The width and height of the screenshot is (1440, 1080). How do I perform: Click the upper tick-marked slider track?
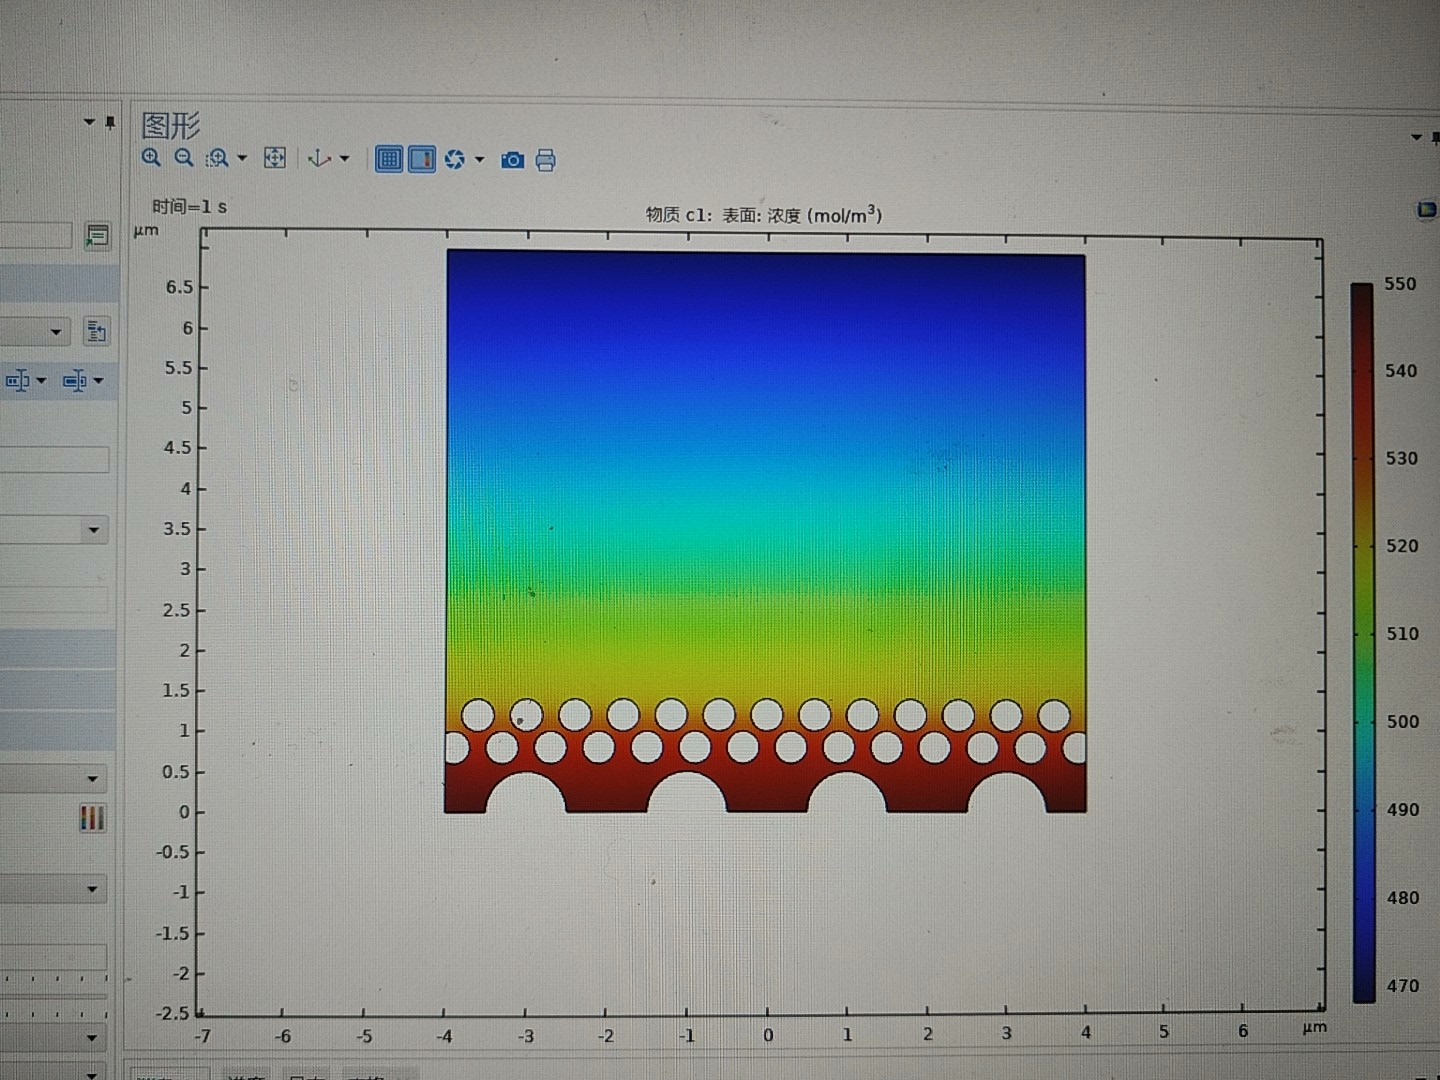point(53,977)
